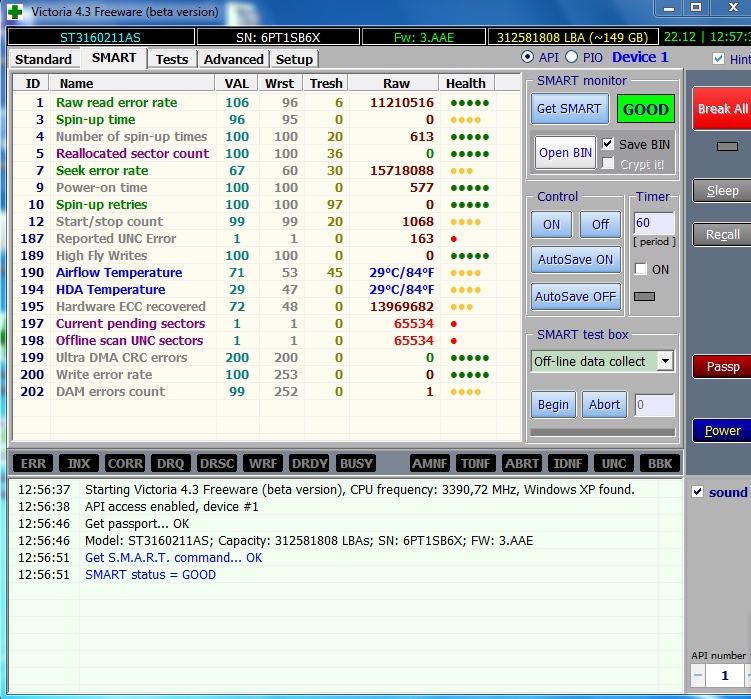This screenshot has height=699, width=751.
Task: Click the Device 1 label
Action: pyautogui.click(x=640, y=57)
